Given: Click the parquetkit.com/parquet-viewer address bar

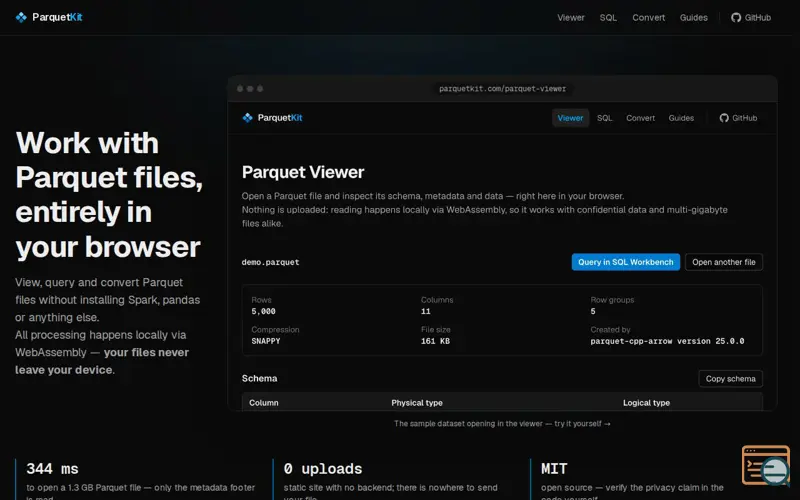Looking at the screenshot, I should [x=502, y=89].
